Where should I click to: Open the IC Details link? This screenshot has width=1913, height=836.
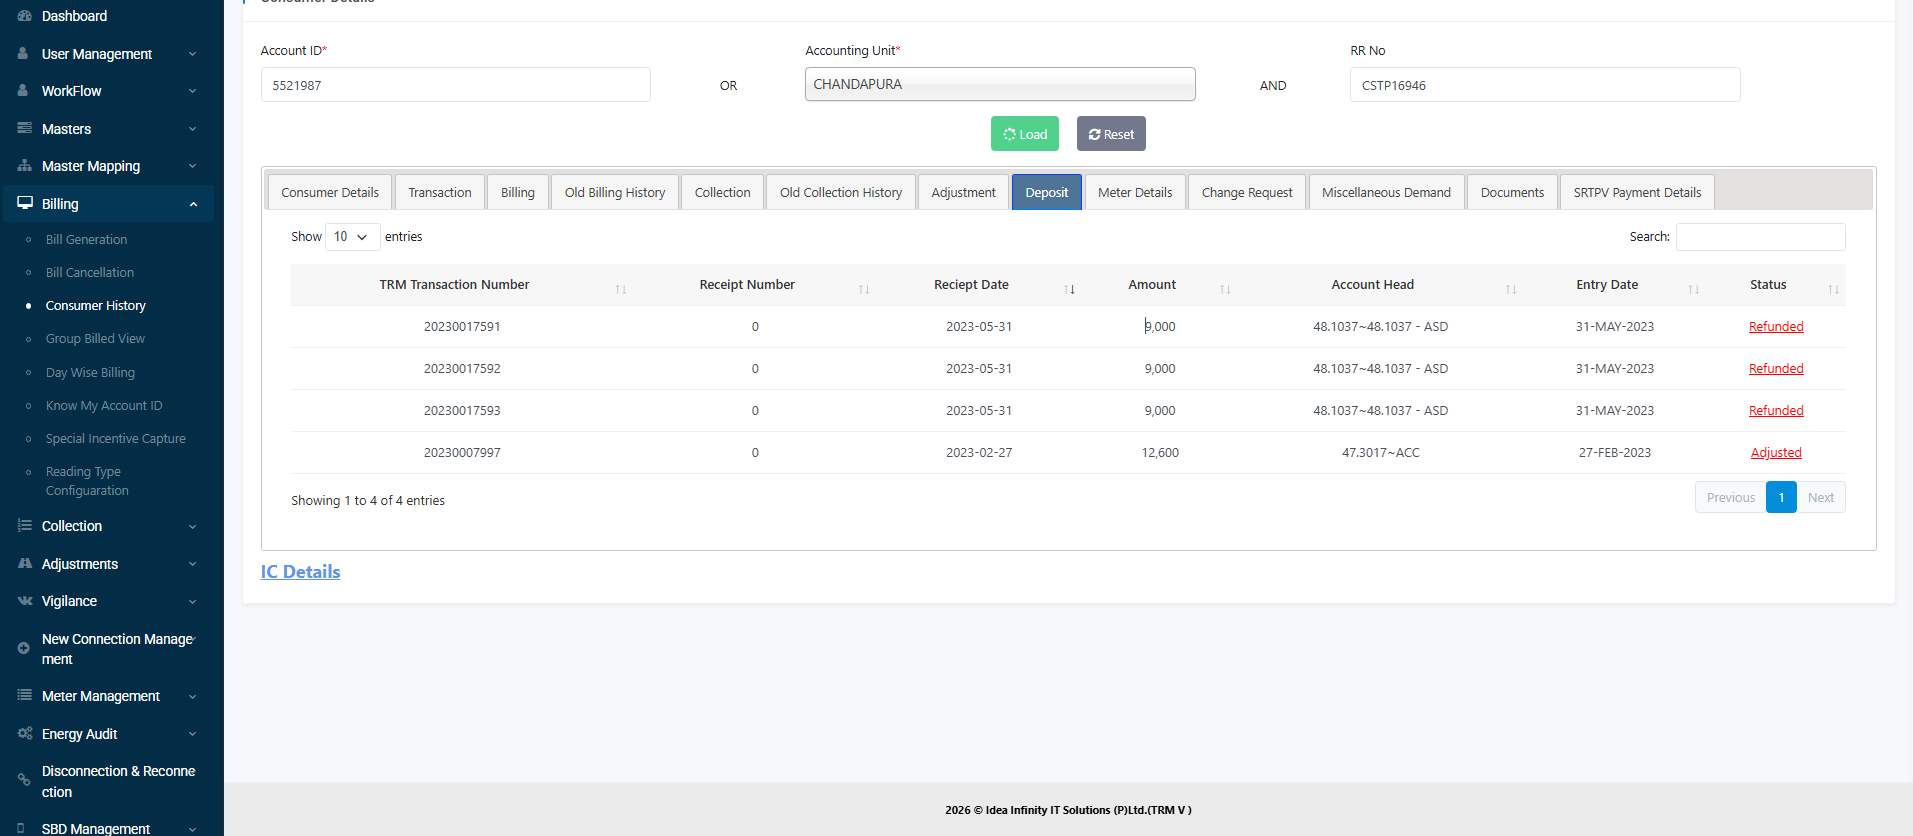click(x=300, y=571)
